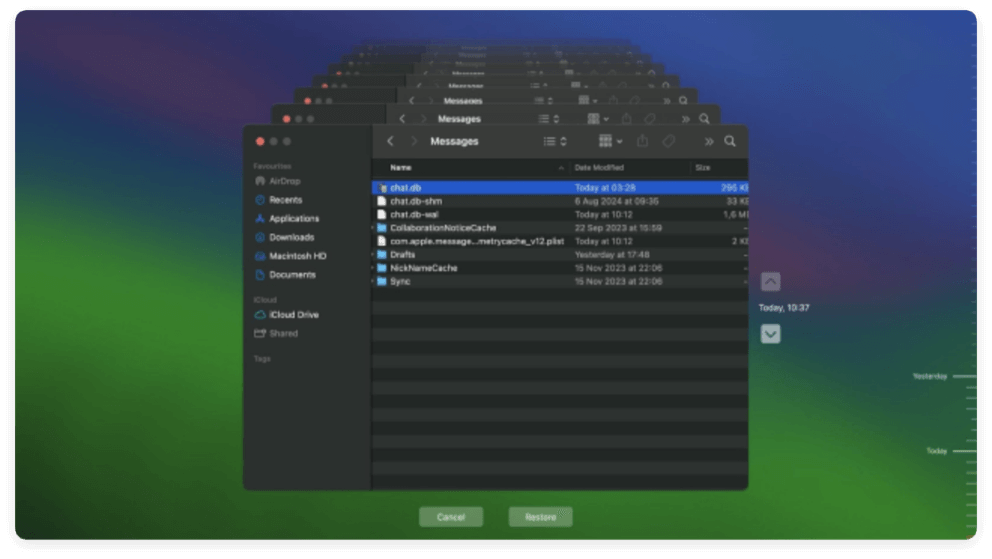Go to earlier backup with the up arrow
The width and height of the screenshot is (992, 559).
click(x=770, y=281)
